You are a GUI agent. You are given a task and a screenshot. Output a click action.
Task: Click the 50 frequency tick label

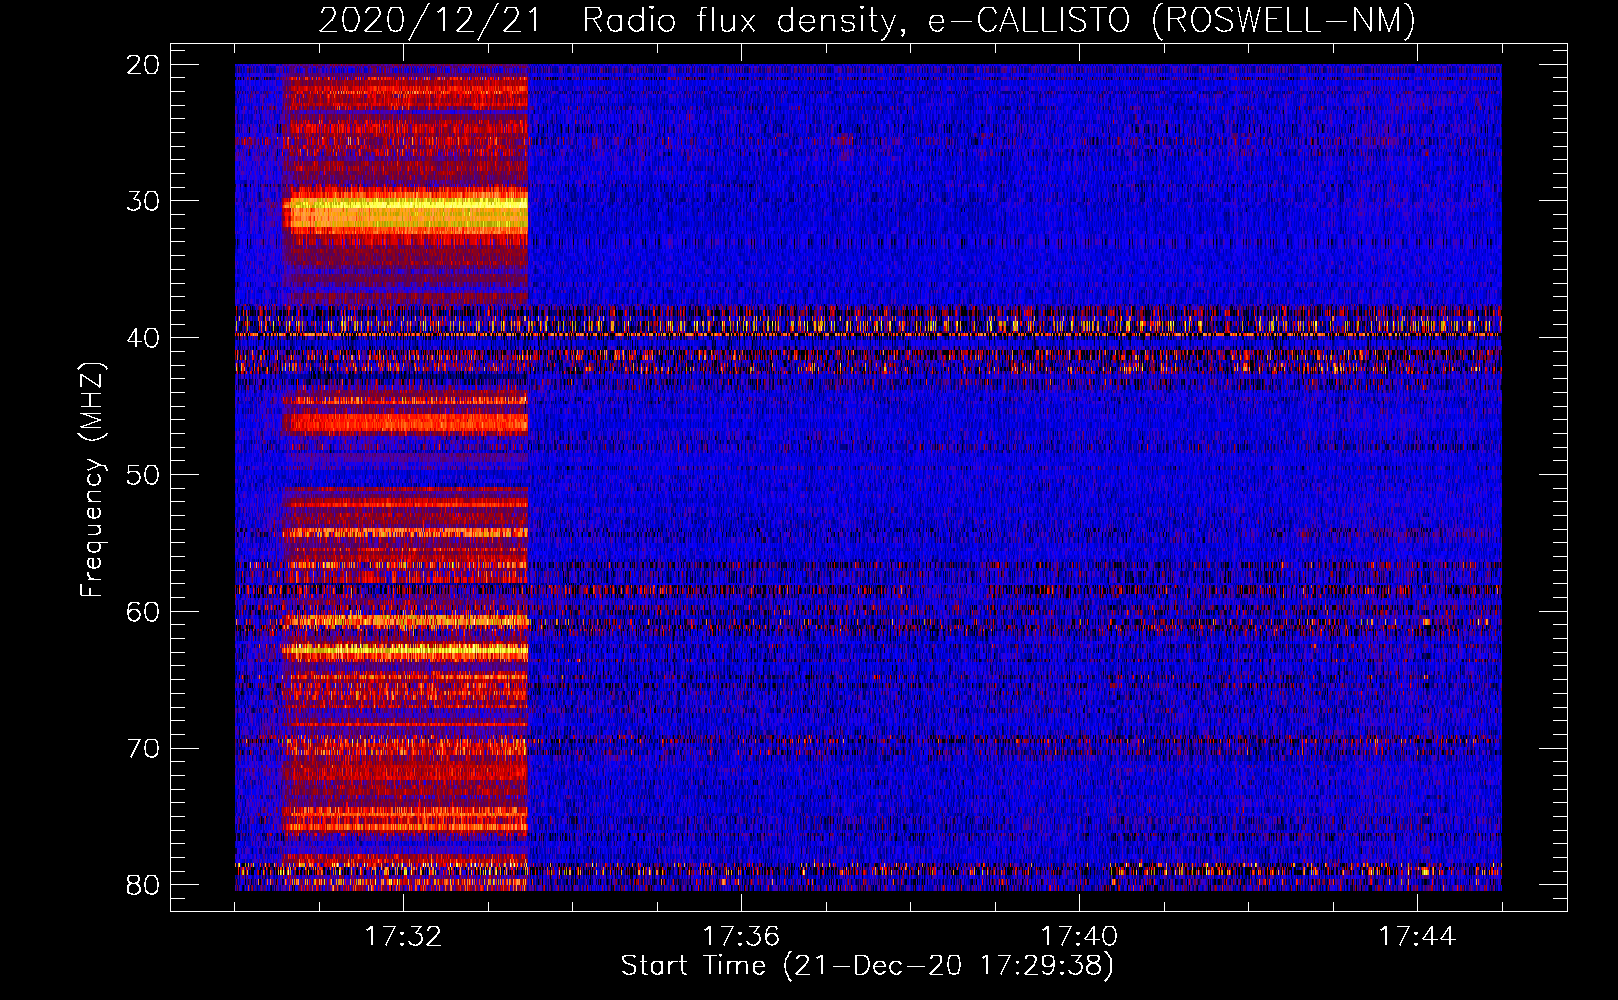coord(145,475)
